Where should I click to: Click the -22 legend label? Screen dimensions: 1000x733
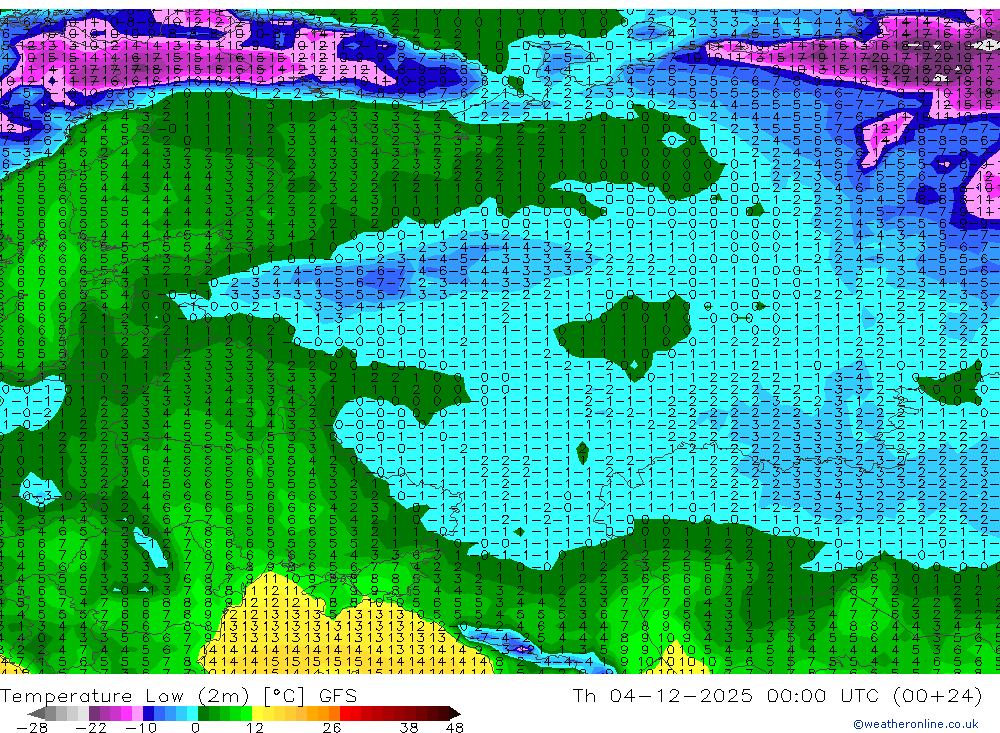pyautogui.click(x=91, y=727)
